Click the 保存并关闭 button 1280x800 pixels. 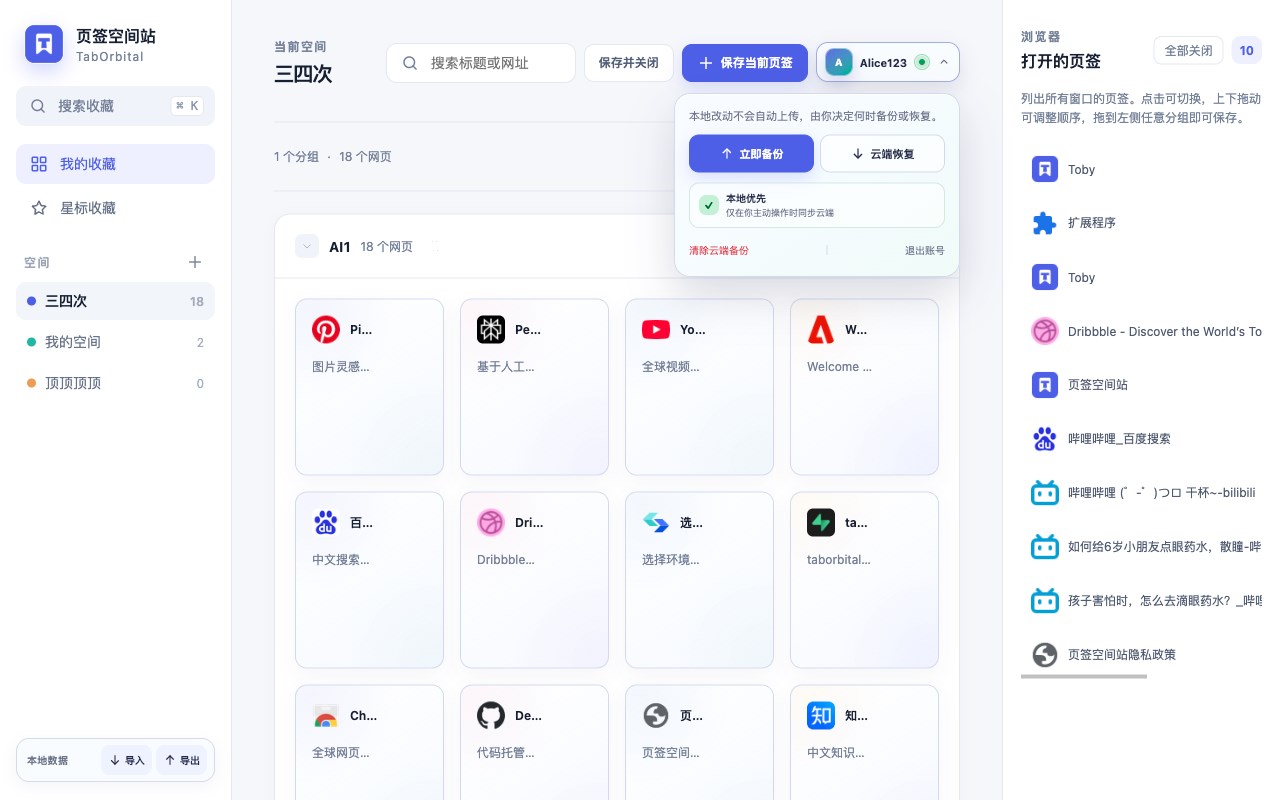pyautogui.click(x=629, y=63)
